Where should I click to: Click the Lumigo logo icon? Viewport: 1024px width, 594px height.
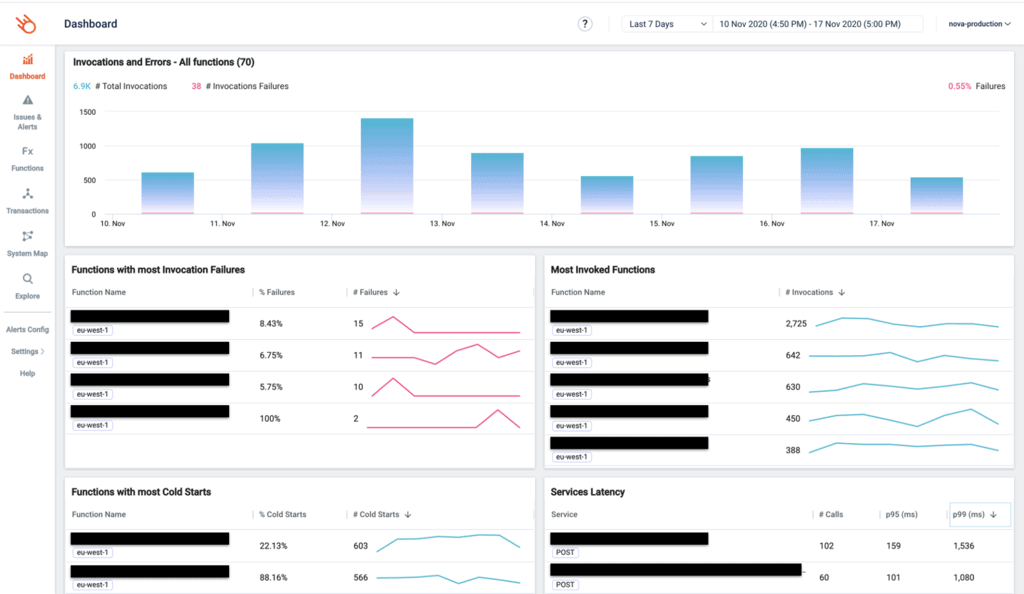27,23
